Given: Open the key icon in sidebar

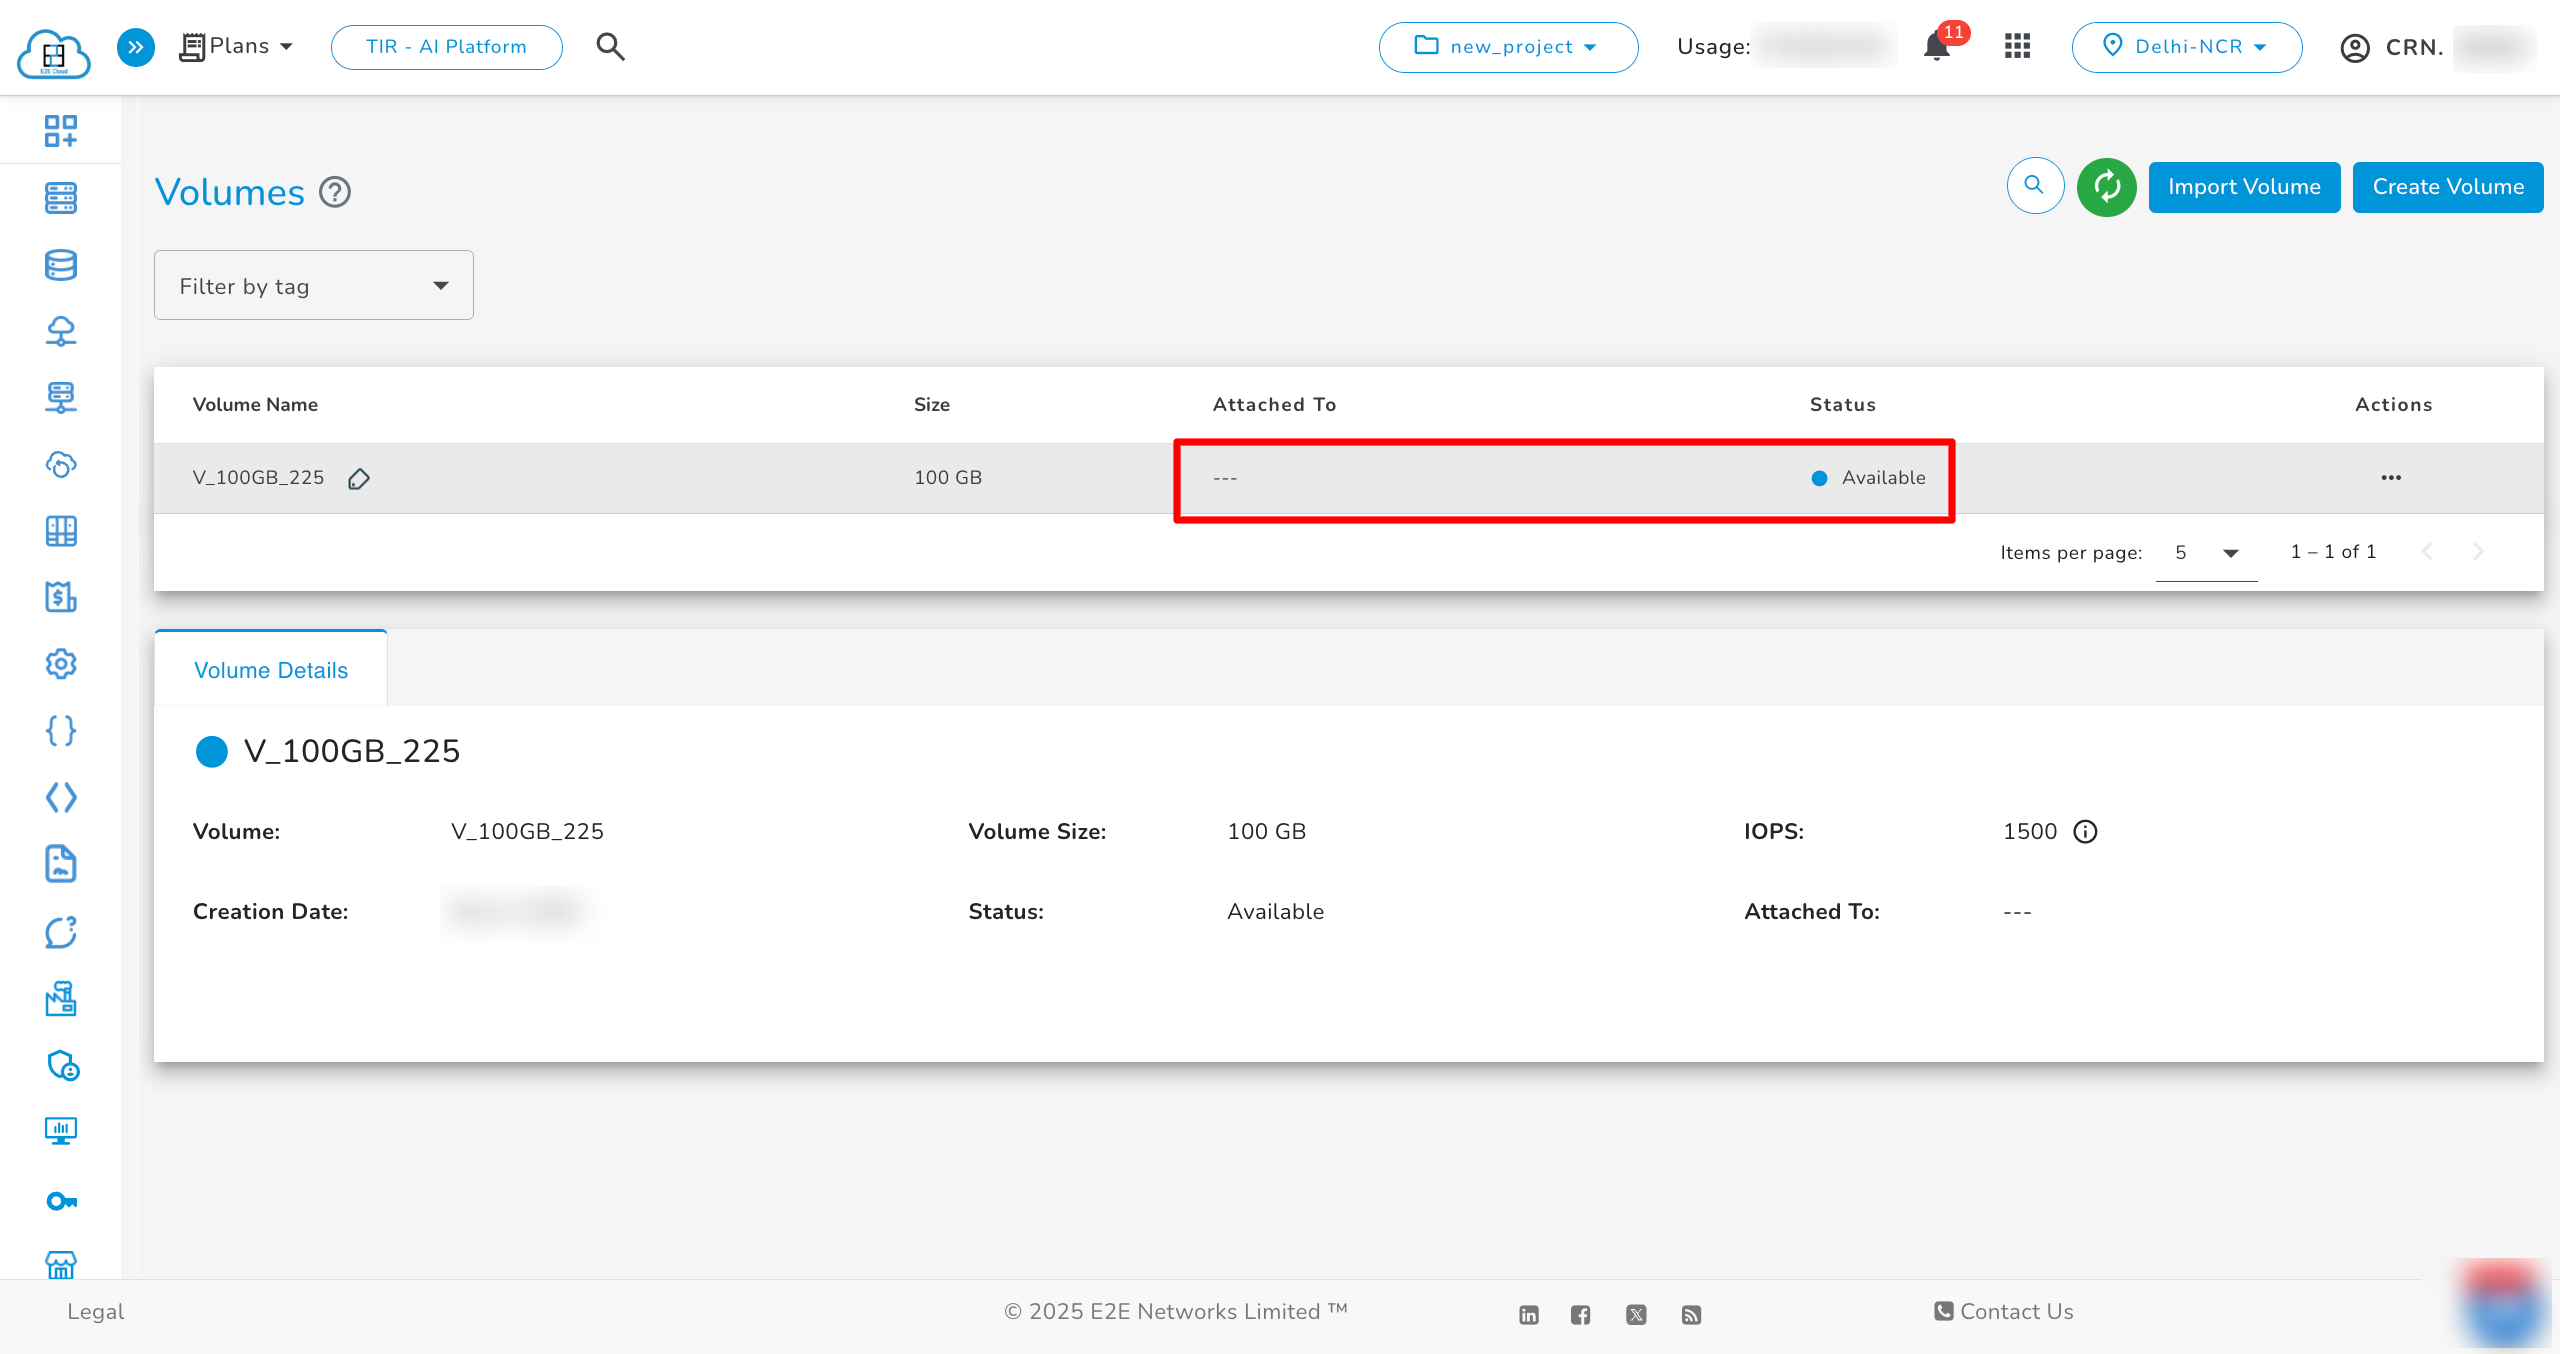Looking at the screenshot, I should click(61, 1201).
